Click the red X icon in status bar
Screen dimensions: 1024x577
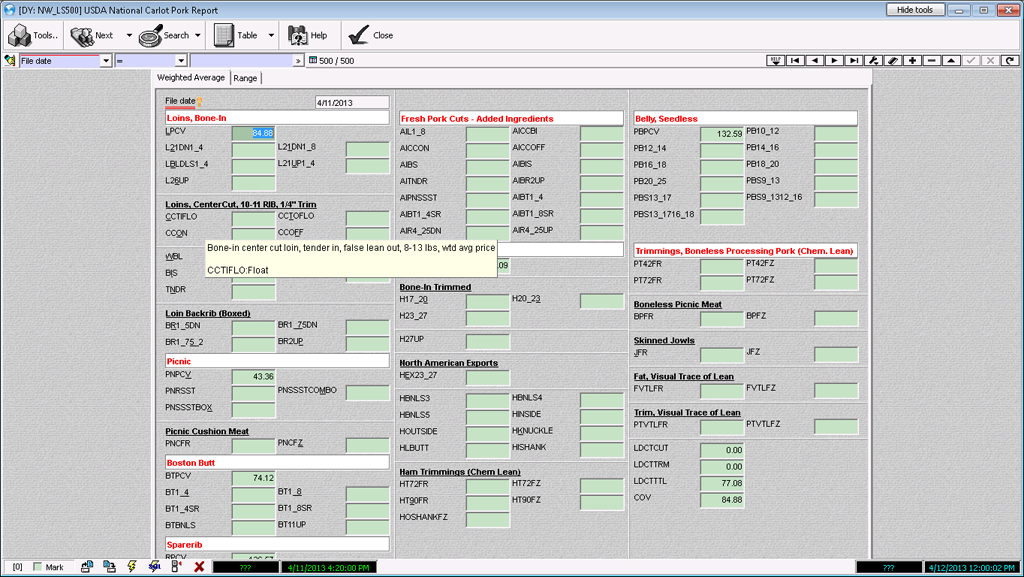point(199,567)
